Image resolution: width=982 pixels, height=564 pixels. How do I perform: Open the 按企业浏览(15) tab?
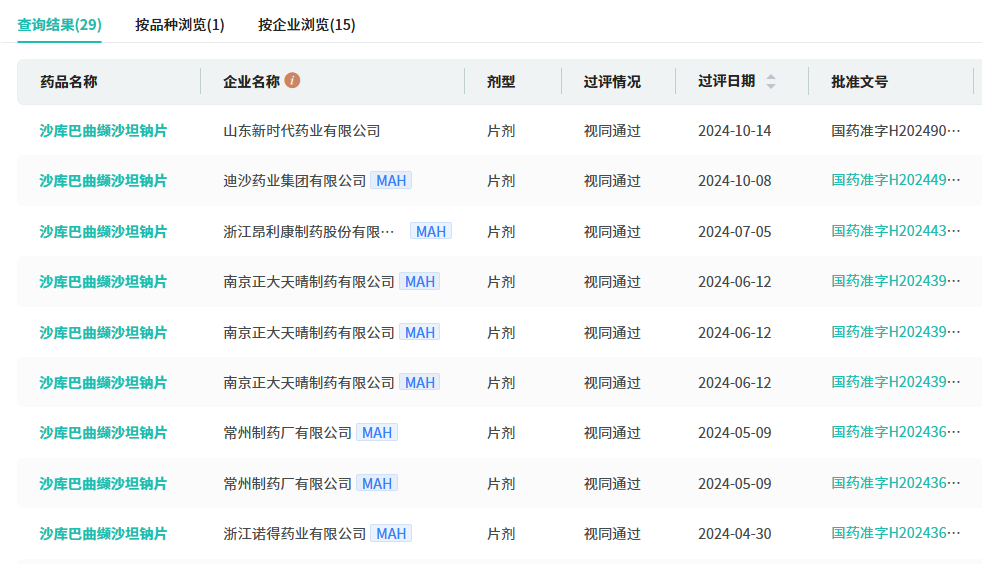[307, 25]
